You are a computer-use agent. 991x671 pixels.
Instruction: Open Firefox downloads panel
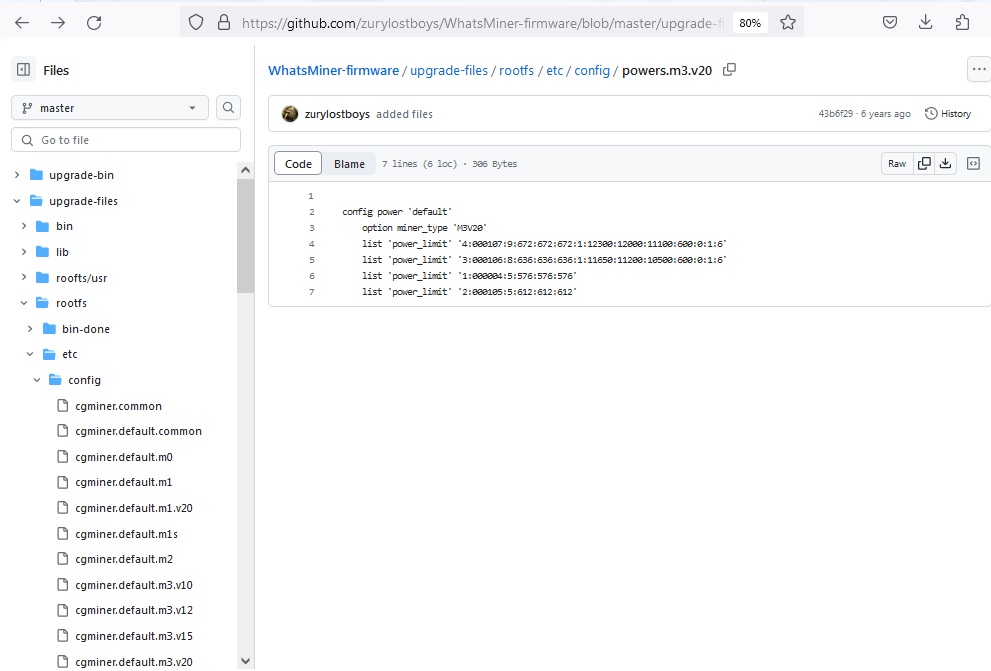pos(926,22)
